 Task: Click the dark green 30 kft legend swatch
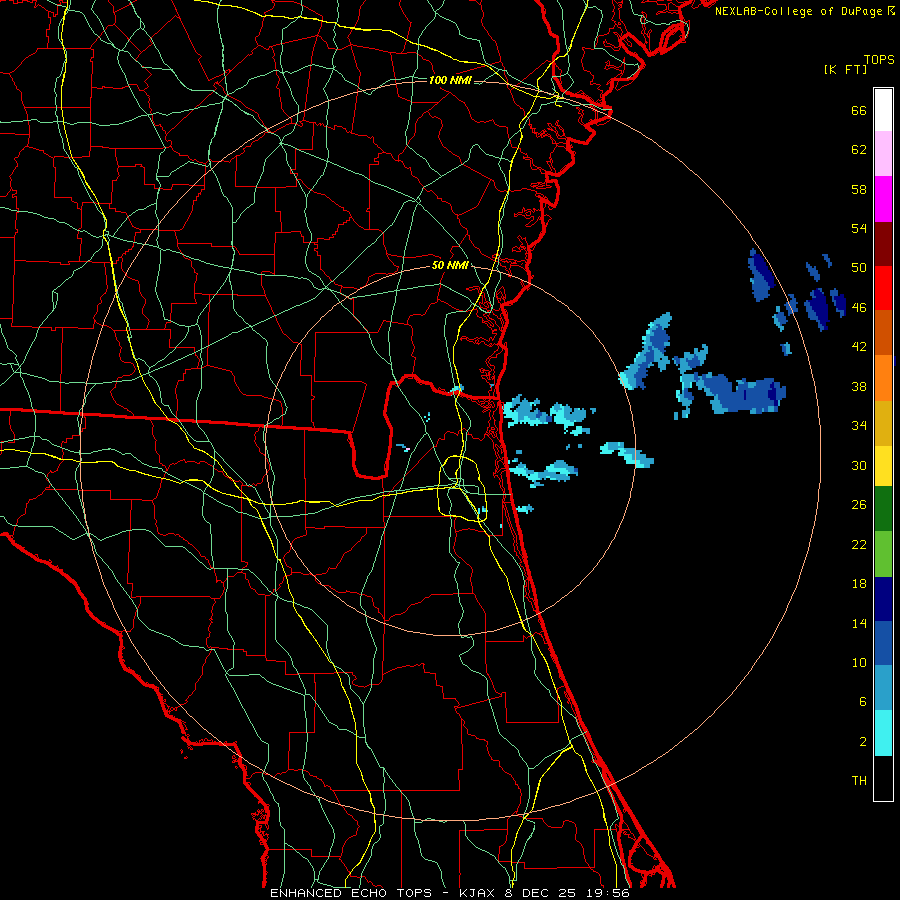point(883,509)
